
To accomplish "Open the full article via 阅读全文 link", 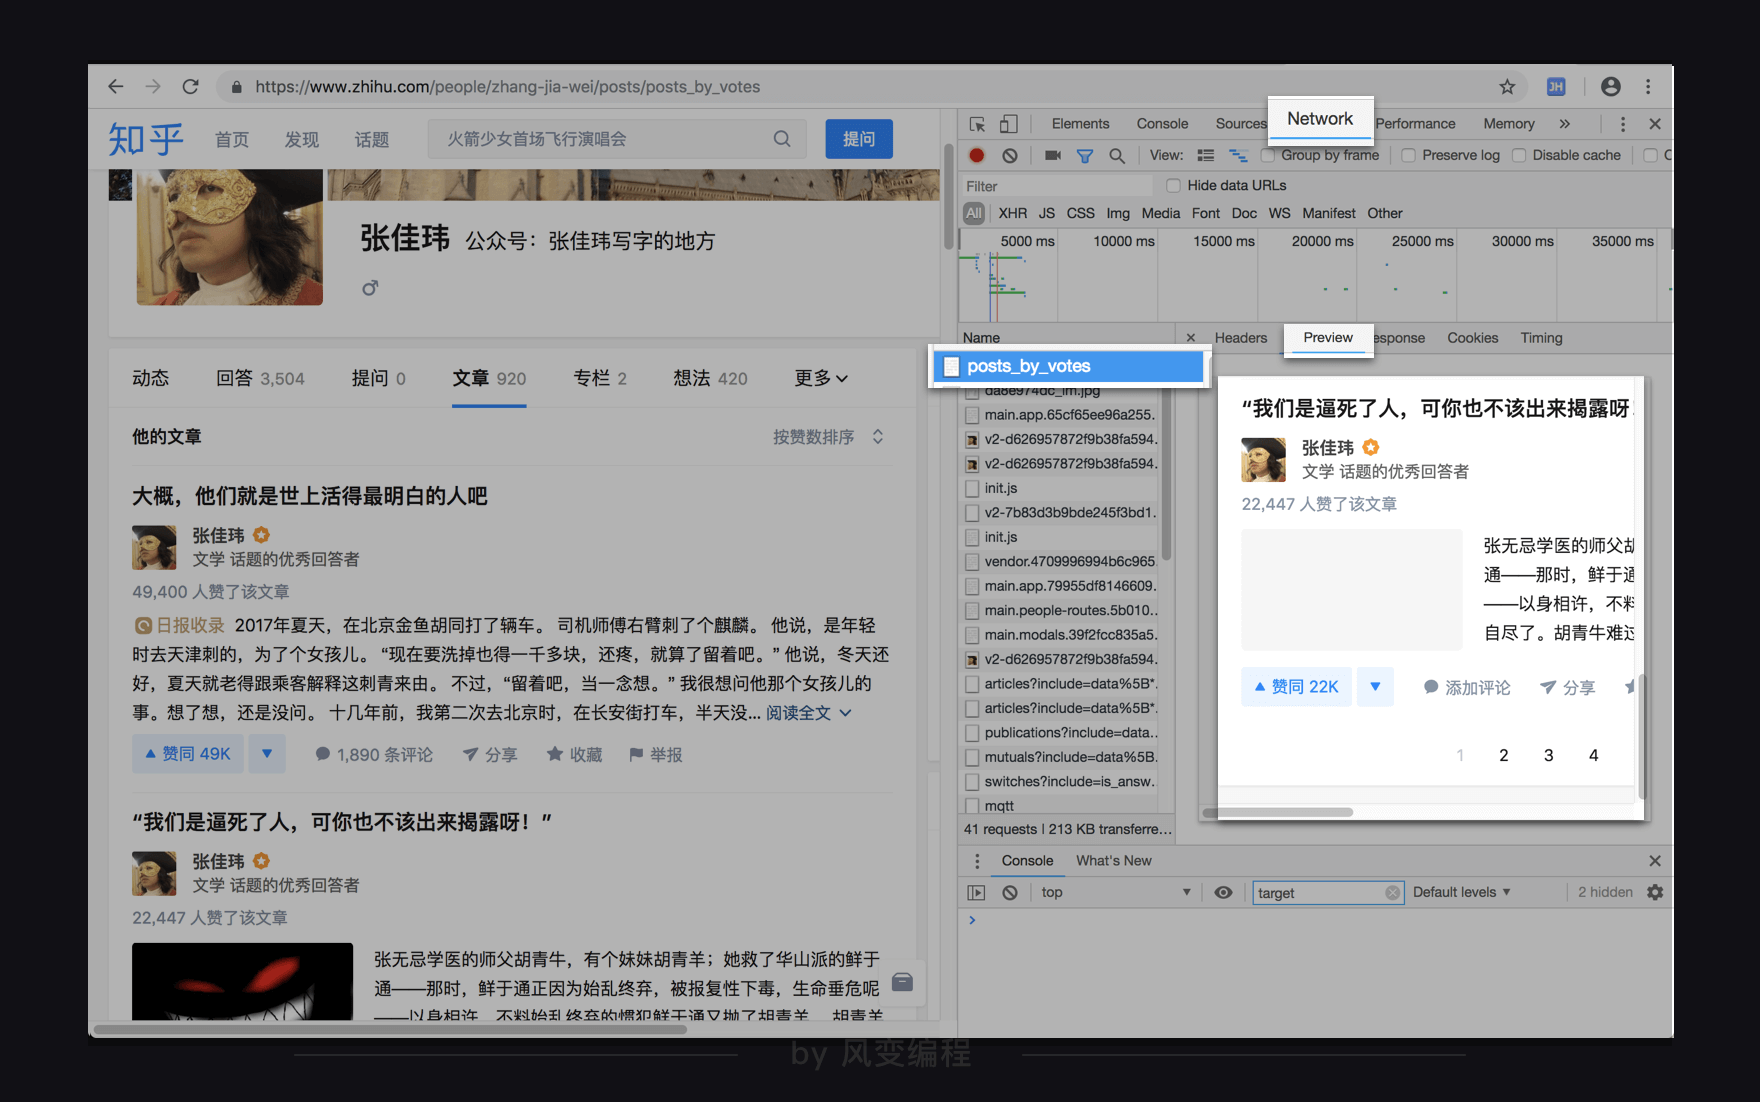I will coord(797,712).
